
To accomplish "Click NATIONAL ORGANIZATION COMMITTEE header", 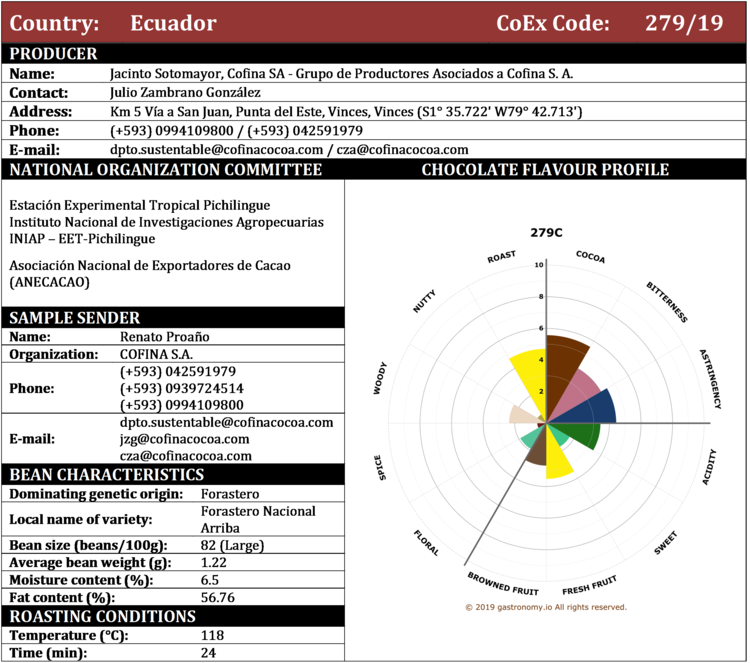I will [x=165, y=170].
